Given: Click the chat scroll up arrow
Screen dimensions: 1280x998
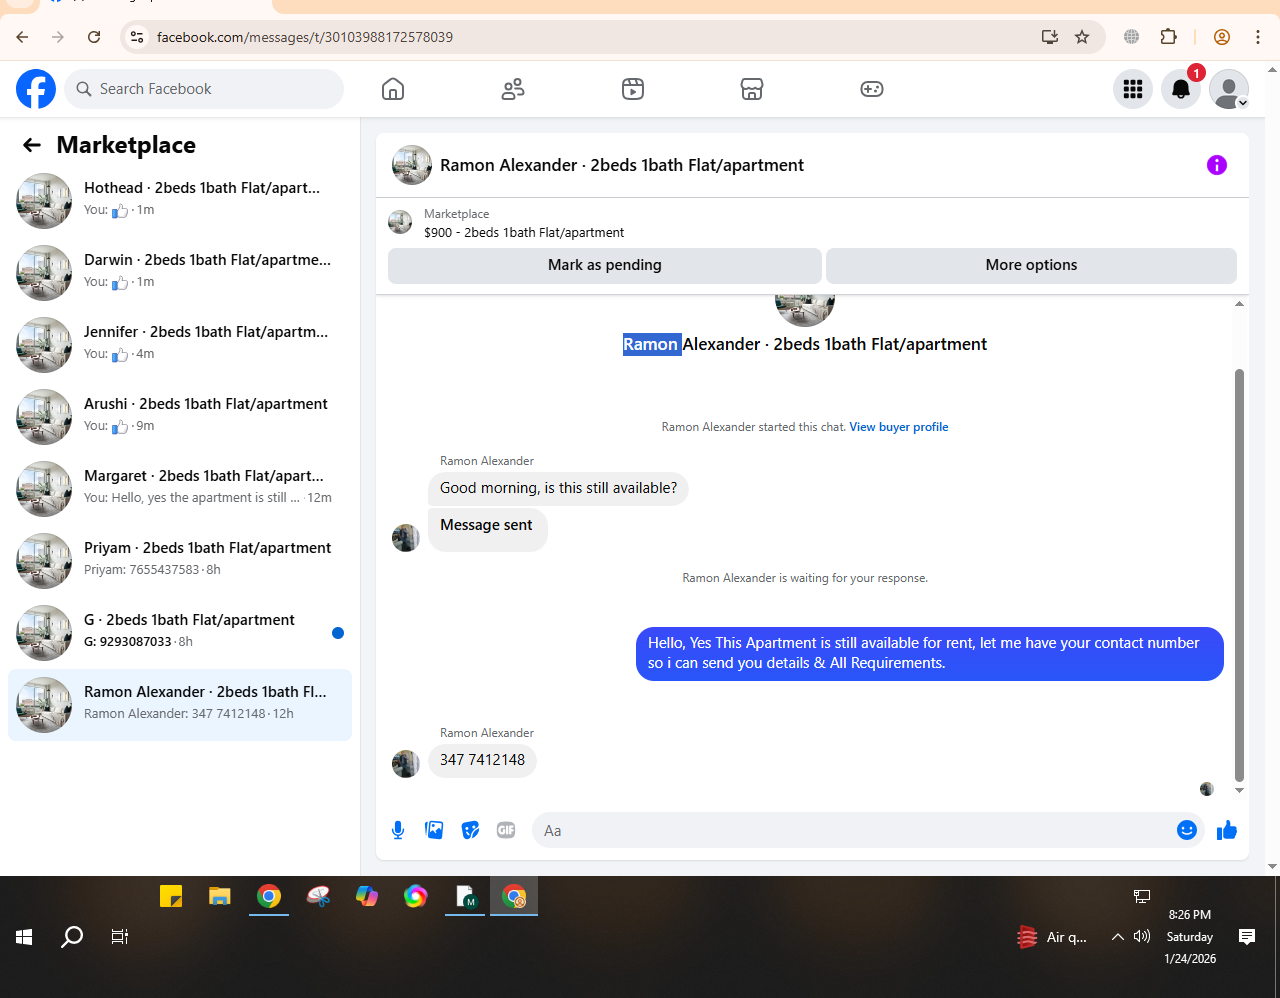Looking at the screenshot, I should point(1240,303).
